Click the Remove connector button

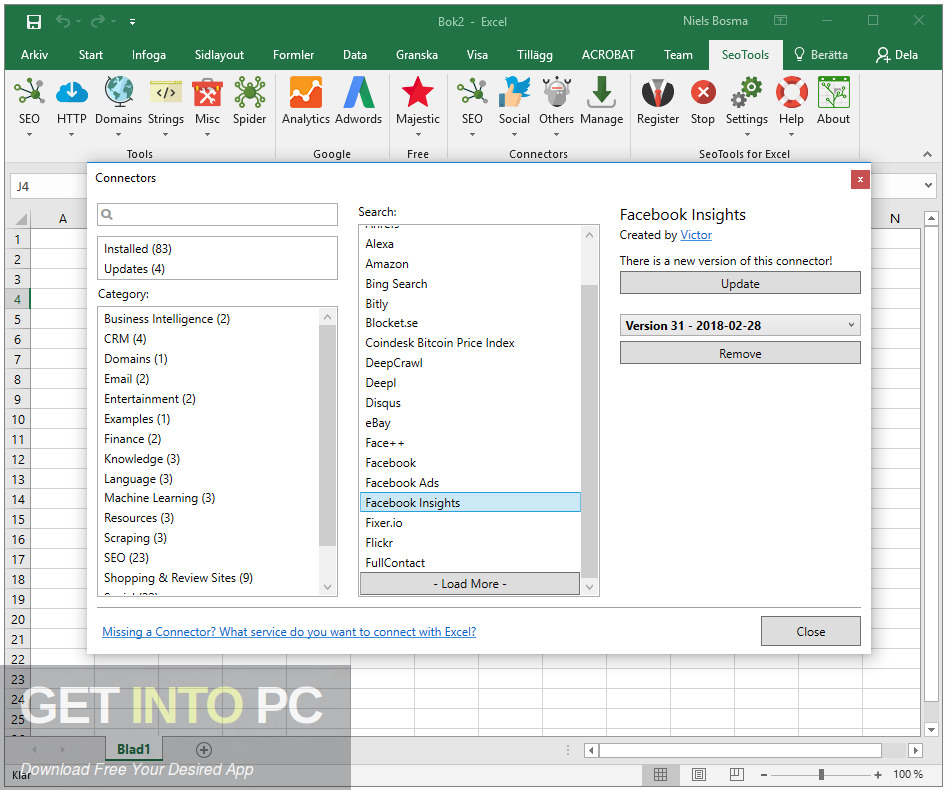pos(739,354)
